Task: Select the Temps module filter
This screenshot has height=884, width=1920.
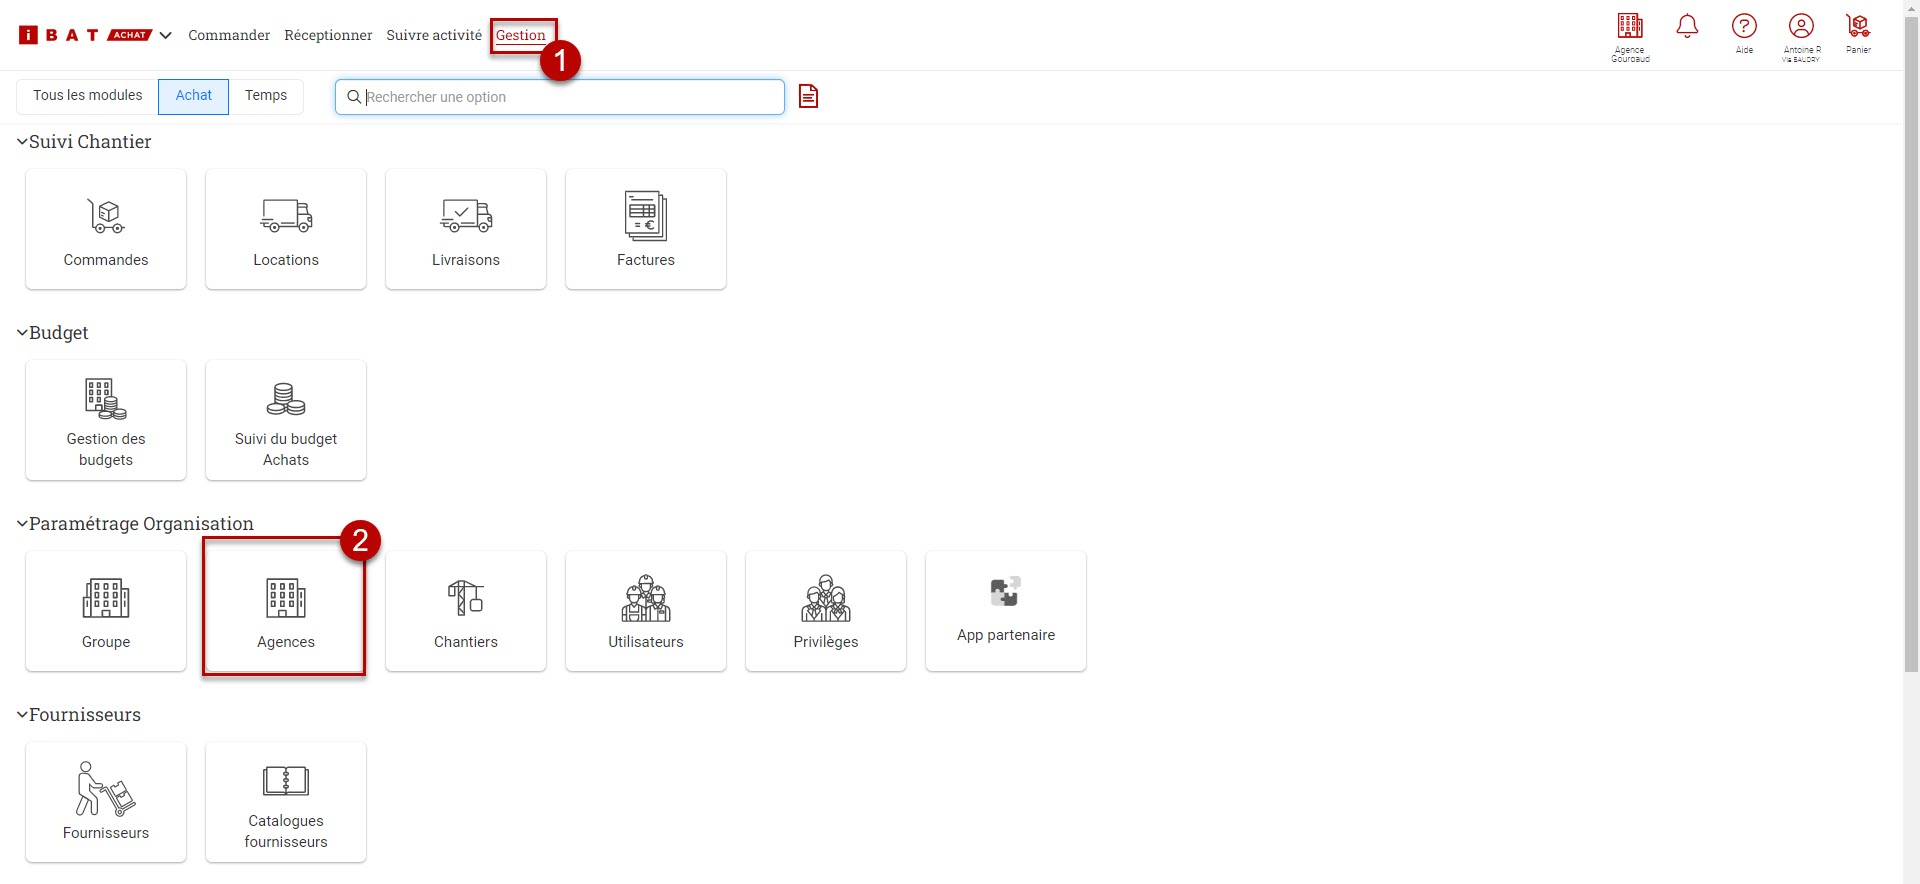Action: click(x=266, y=96)
